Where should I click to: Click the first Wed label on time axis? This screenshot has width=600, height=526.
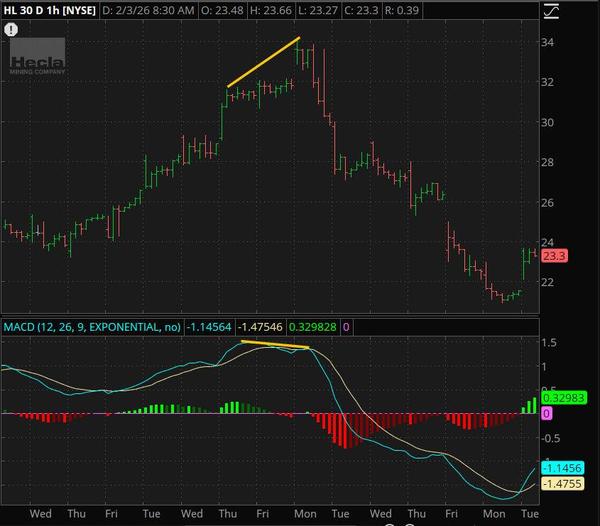[41, 515]
